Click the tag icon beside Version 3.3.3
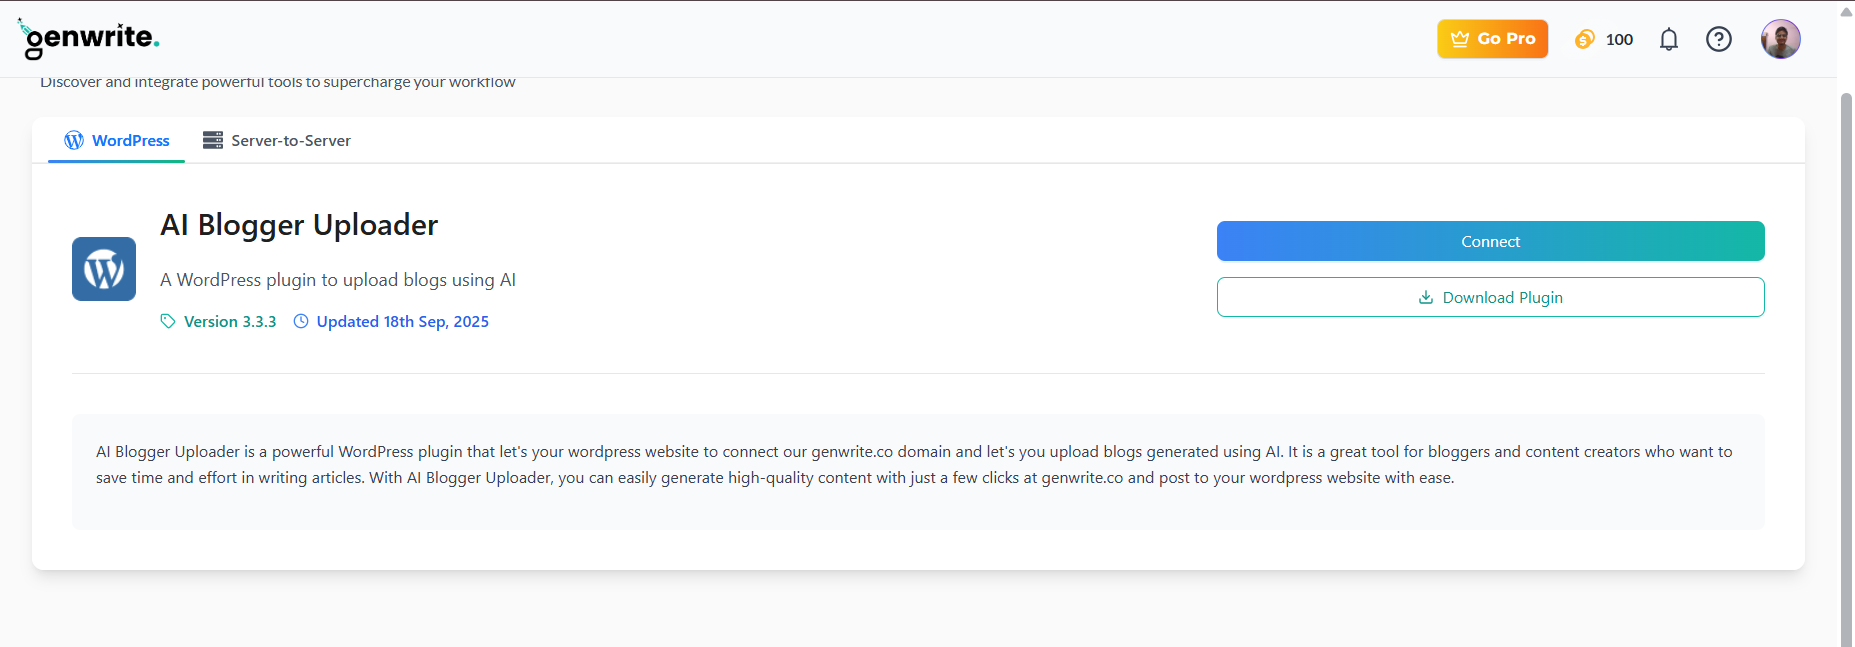Image resolution: width=1855 pixels, height=647 pixels. tap(167, 321)
